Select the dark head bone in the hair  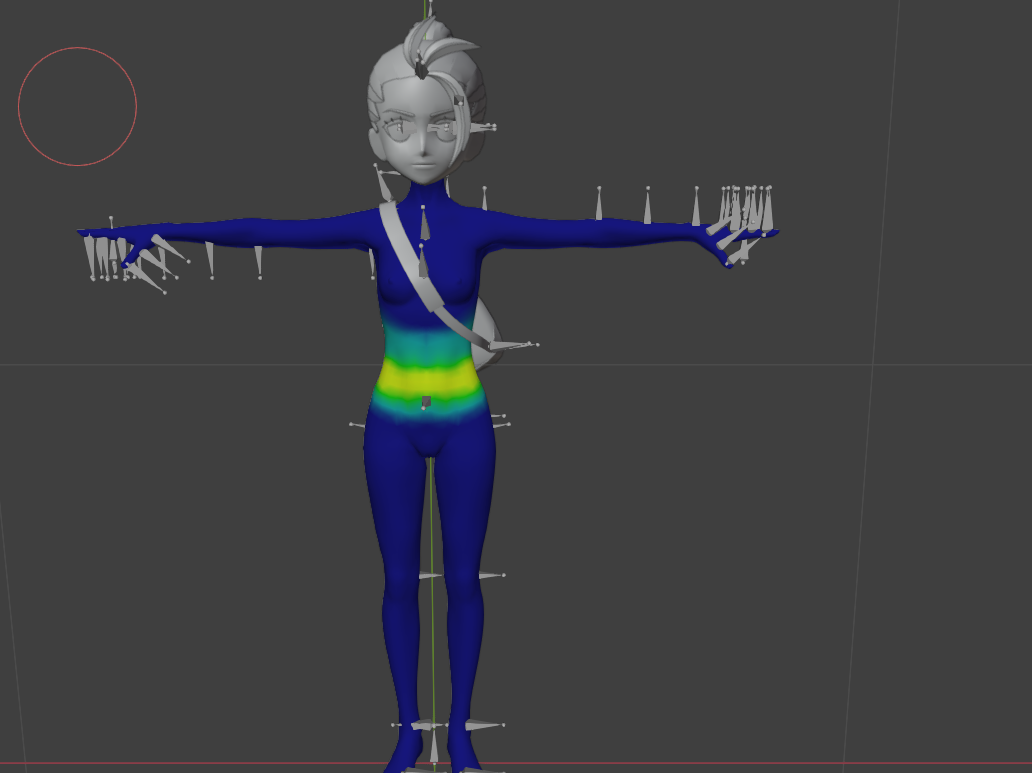pyautogui.click(x=421, y=68)
